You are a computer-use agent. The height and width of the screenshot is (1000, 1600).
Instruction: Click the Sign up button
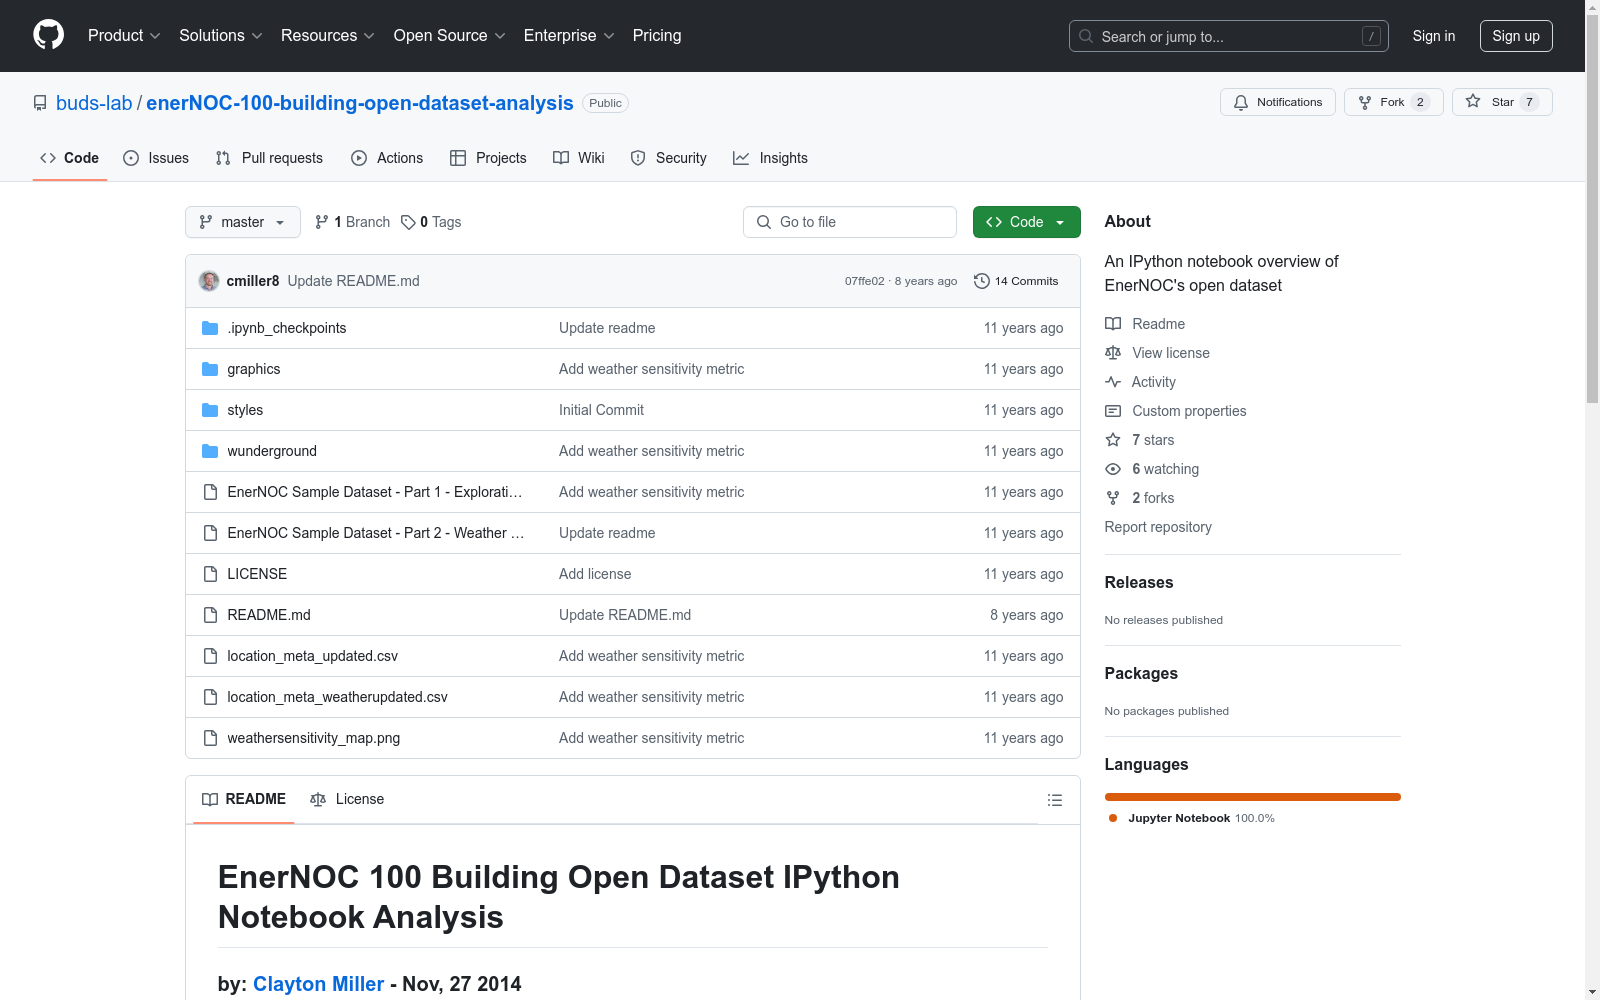pyautogui.click(x=1515, y=36)
